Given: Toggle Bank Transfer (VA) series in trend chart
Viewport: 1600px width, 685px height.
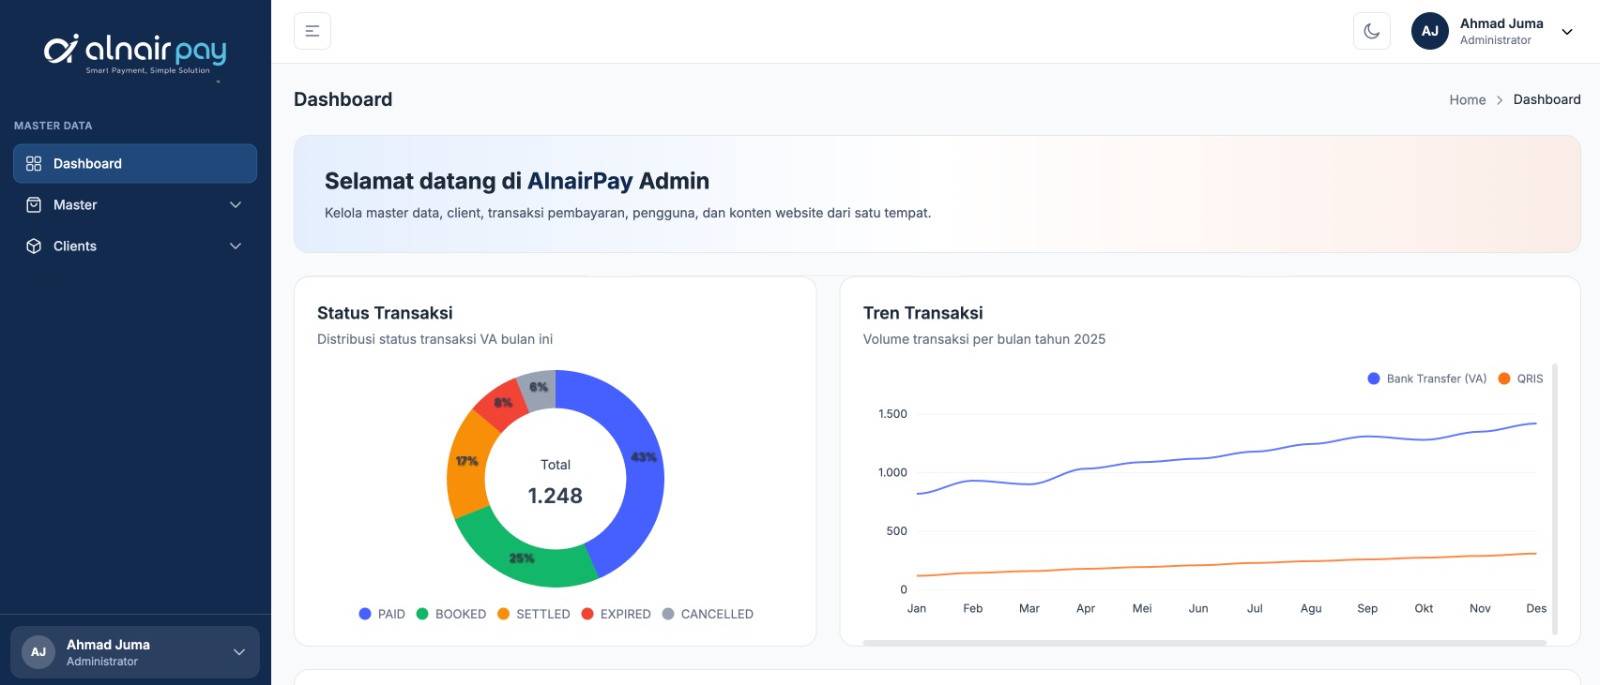Looking at the screenshot, I should click(x=1427, y=379).
